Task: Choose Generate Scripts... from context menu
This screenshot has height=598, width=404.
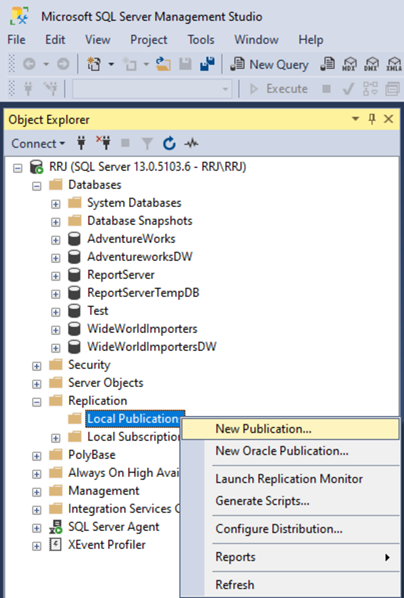Action: coord(290,501)
